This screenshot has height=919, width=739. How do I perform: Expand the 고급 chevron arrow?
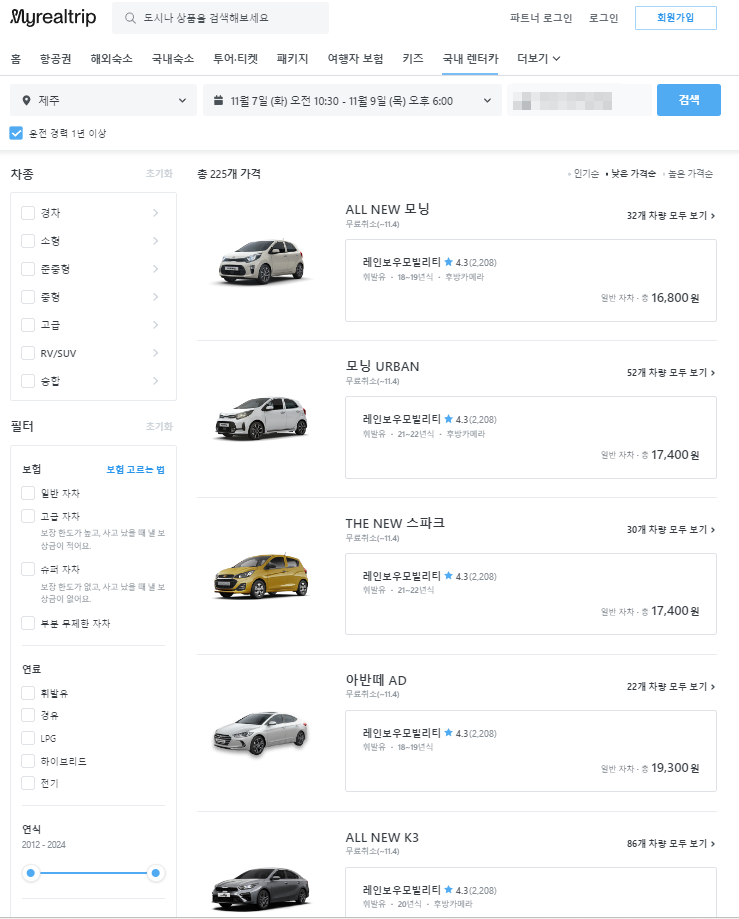point(155,325)
